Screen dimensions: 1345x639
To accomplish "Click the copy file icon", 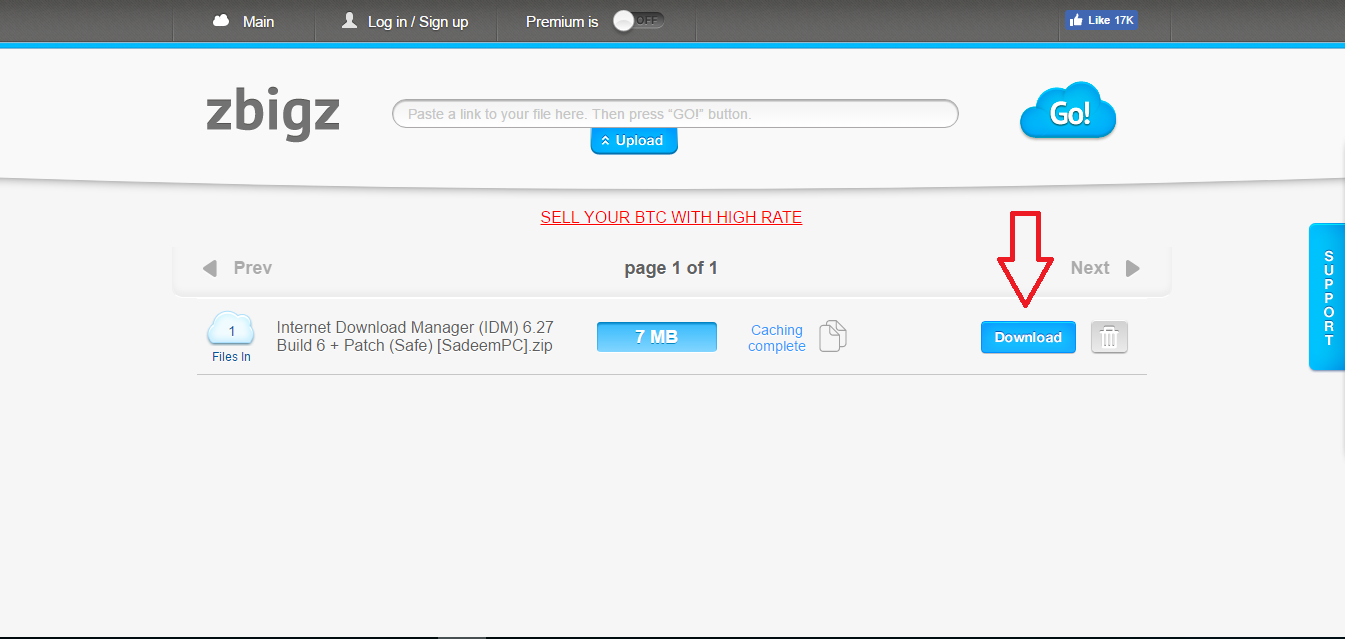I will [x=833, y=336].
